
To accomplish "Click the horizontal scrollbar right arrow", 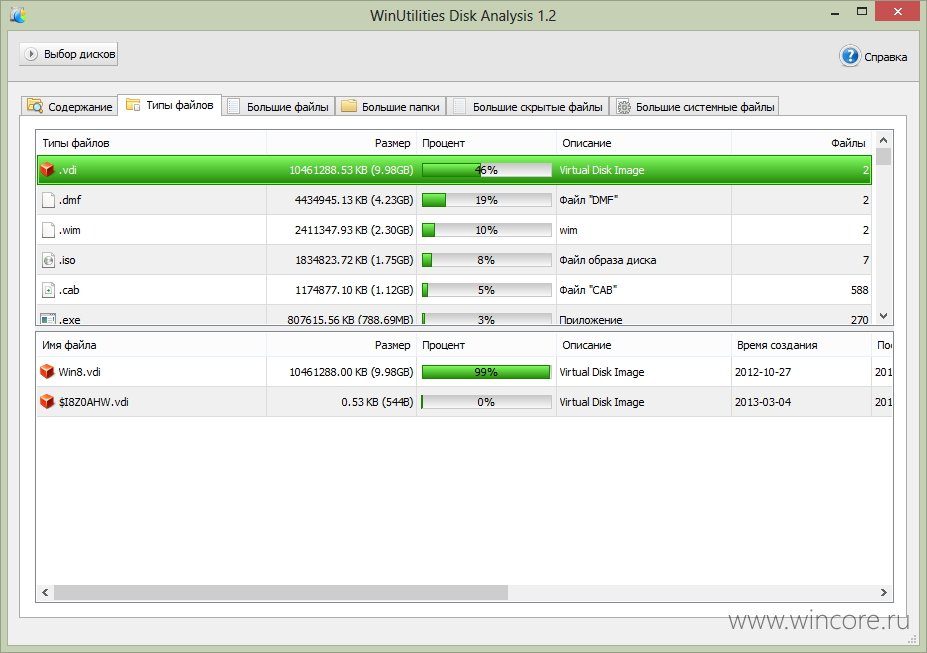I will [x=883, y=592].
